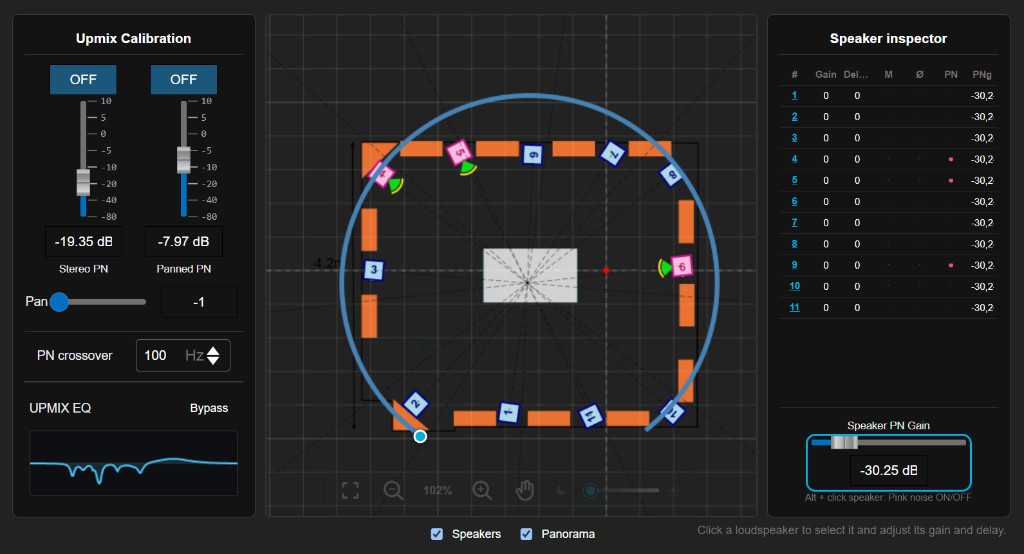Click the Upmix Calibration panel title

click(x=133, y=39)
